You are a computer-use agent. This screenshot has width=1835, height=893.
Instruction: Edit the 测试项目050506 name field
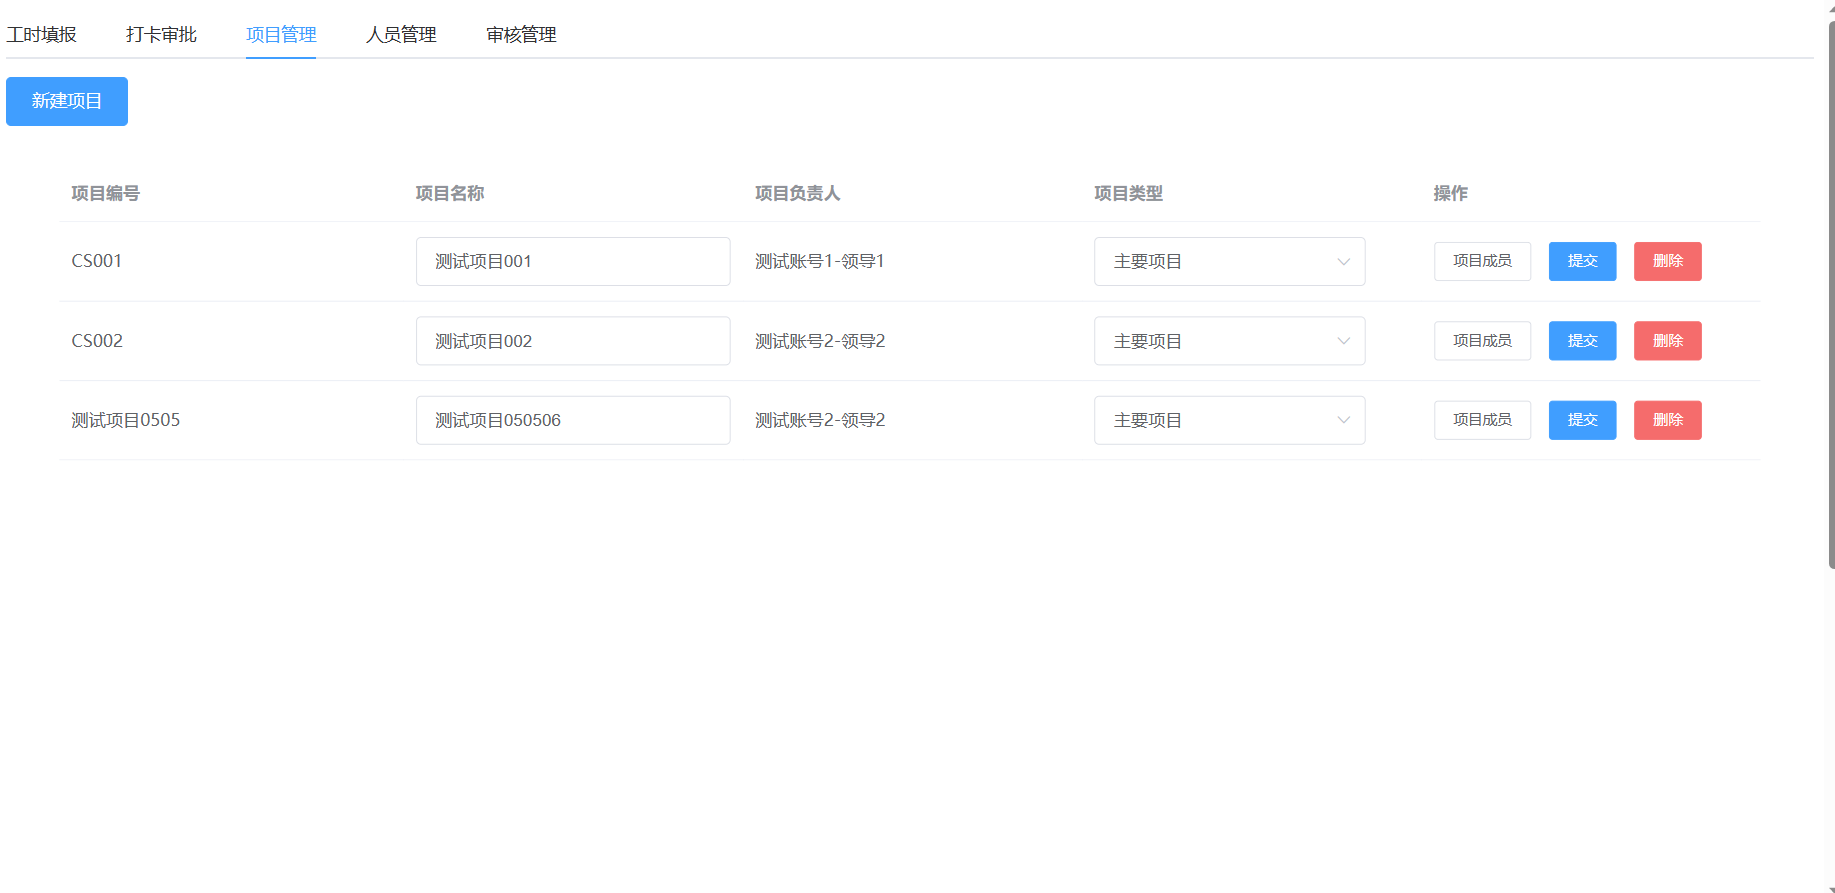click(x=573, y=420)
